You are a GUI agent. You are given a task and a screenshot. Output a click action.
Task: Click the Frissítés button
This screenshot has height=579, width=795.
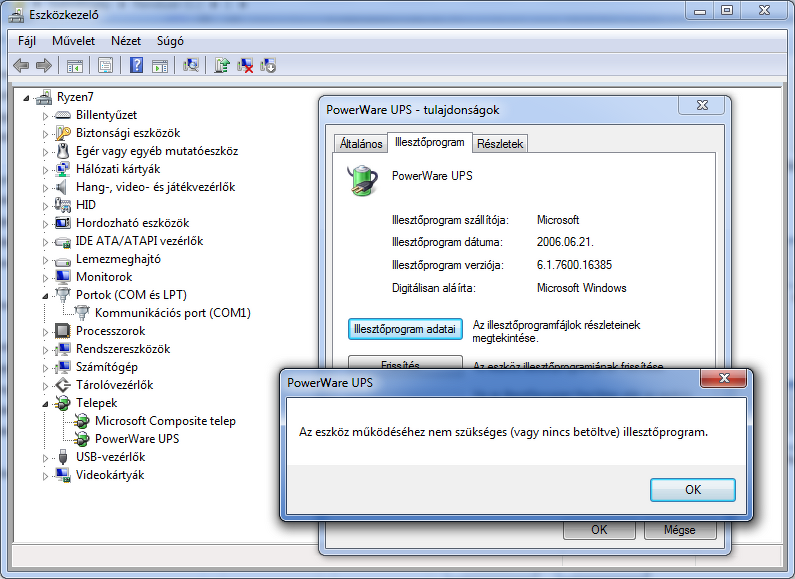[405, 362]
